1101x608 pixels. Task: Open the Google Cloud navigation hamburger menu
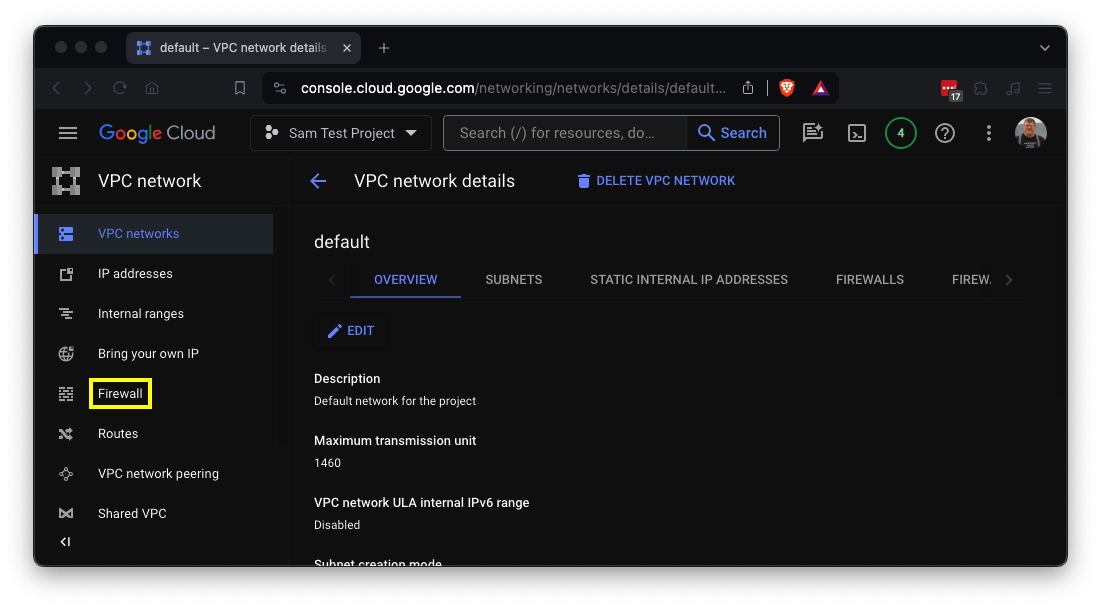click(68, 133)
